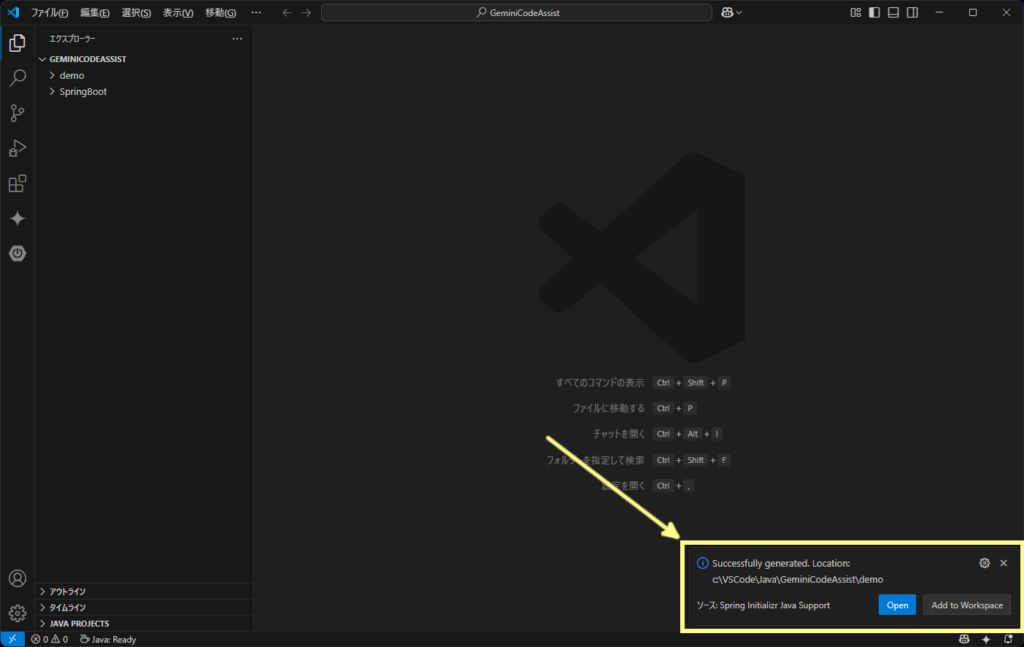Expand the アウトライン section

tap(144, 592)
